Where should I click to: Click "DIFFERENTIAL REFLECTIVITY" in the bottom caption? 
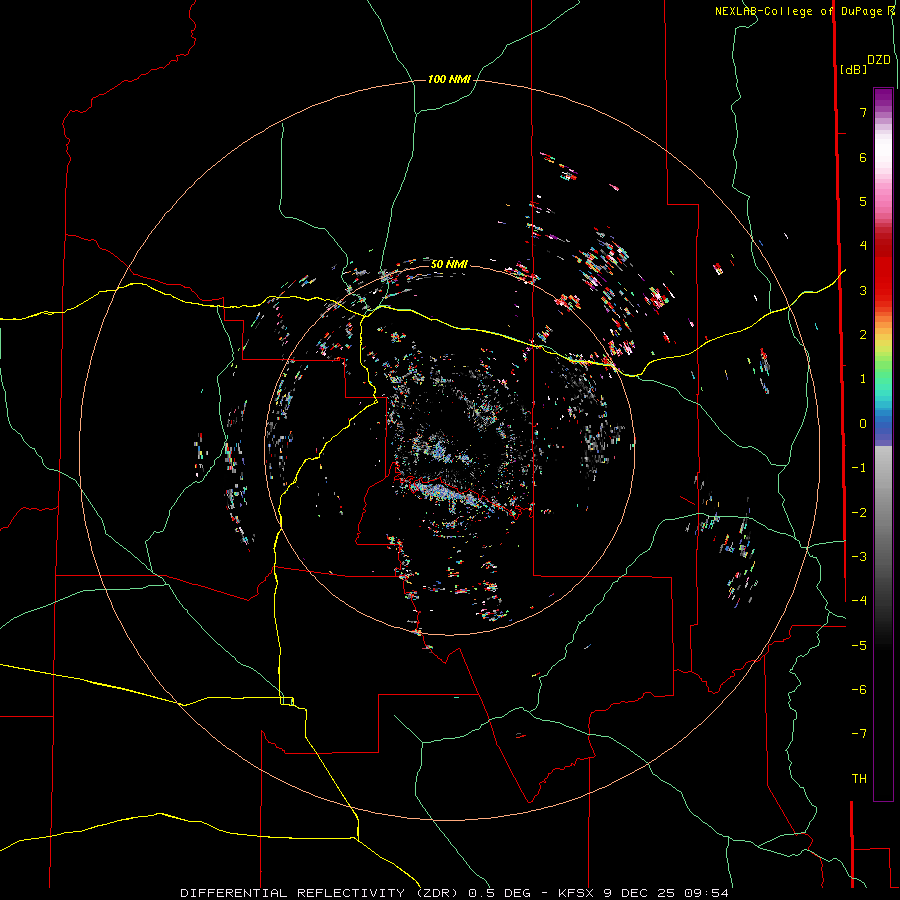coord(293,893)
